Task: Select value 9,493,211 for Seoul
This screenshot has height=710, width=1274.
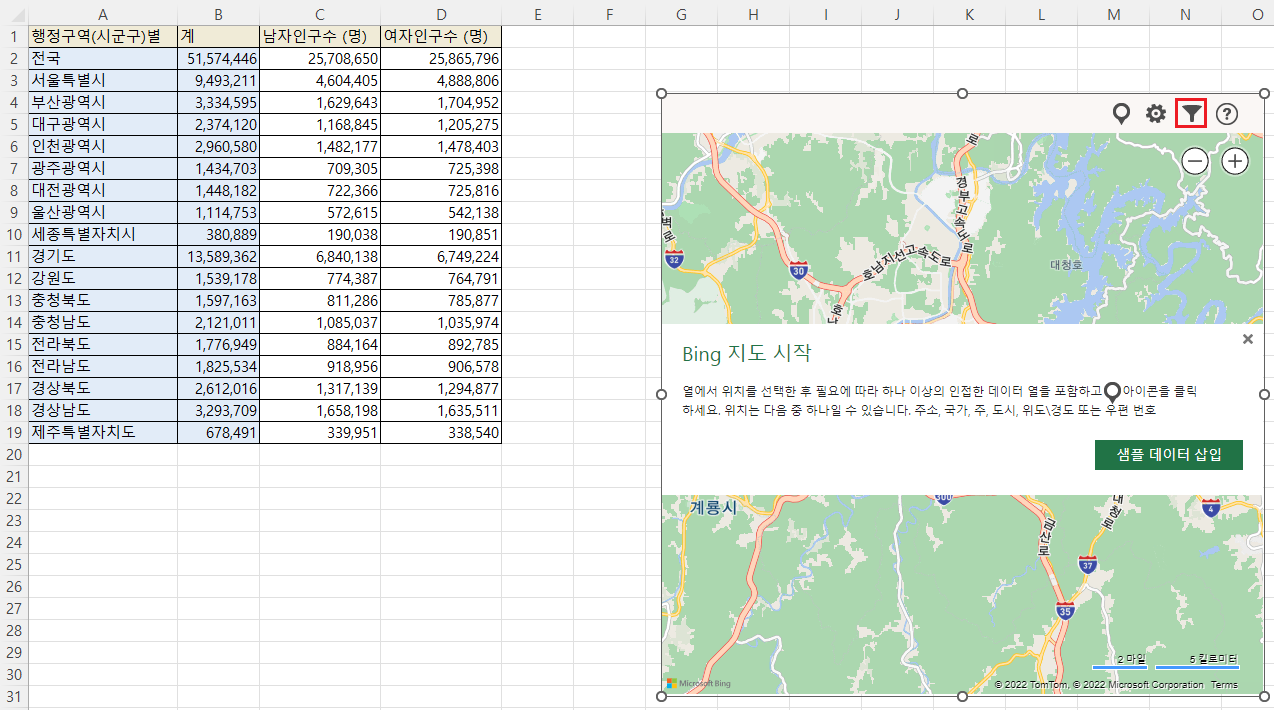Action: click(219, 81)
